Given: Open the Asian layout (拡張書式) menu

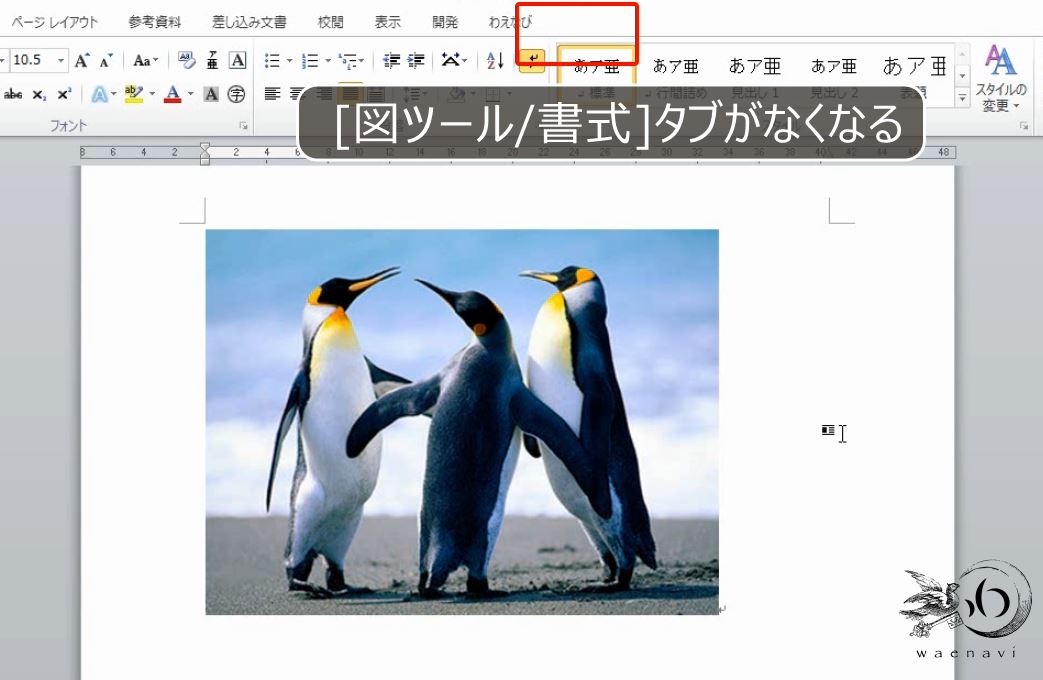Looking at the screenshot, I should [454, 61].
